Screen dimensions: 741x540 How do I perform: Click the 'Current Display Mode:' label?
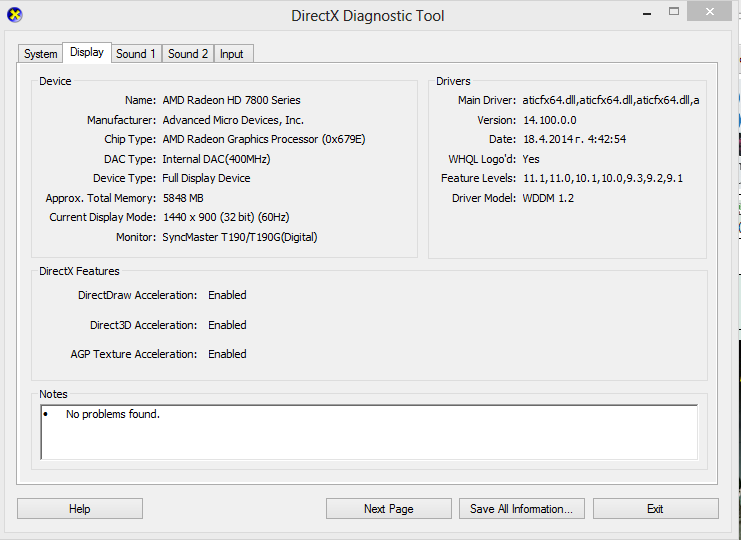pos(103,217)
